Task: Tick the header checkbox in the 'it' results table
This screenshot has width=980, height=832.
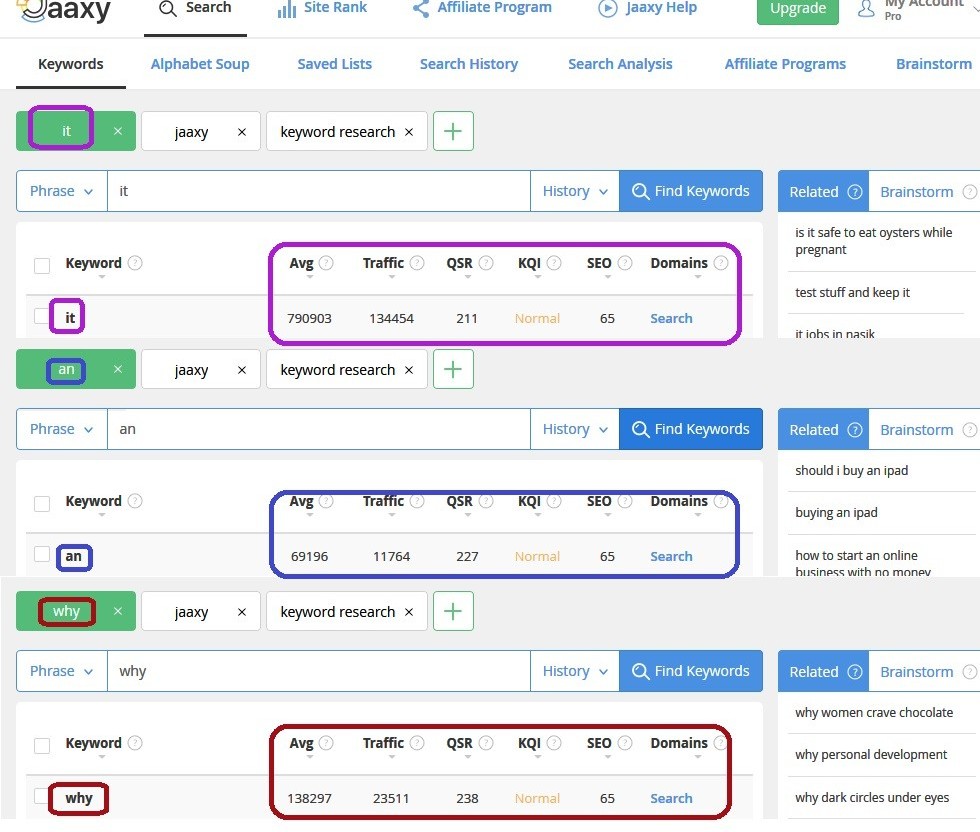Action: (42, 265)
